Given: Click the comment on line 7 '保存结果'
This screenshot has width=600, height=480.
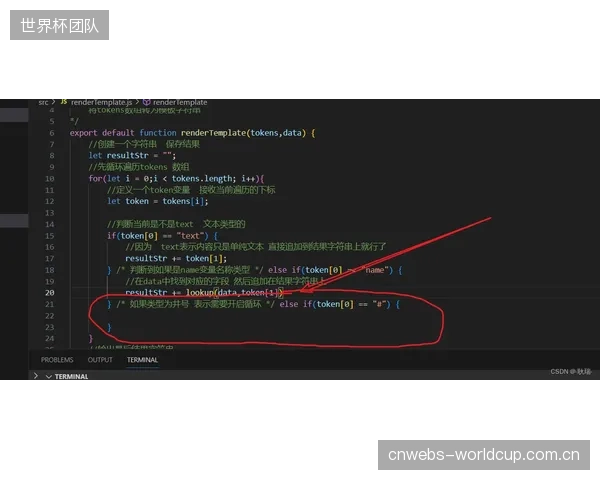Looking at the screenshot, I should (183, 144).
